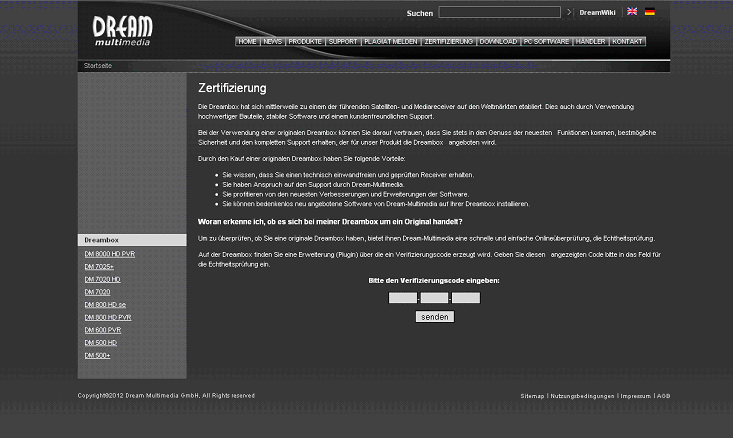Screen dimensions: 733x438
Task: Focus the second verification code field
Action: click(434, 298)
